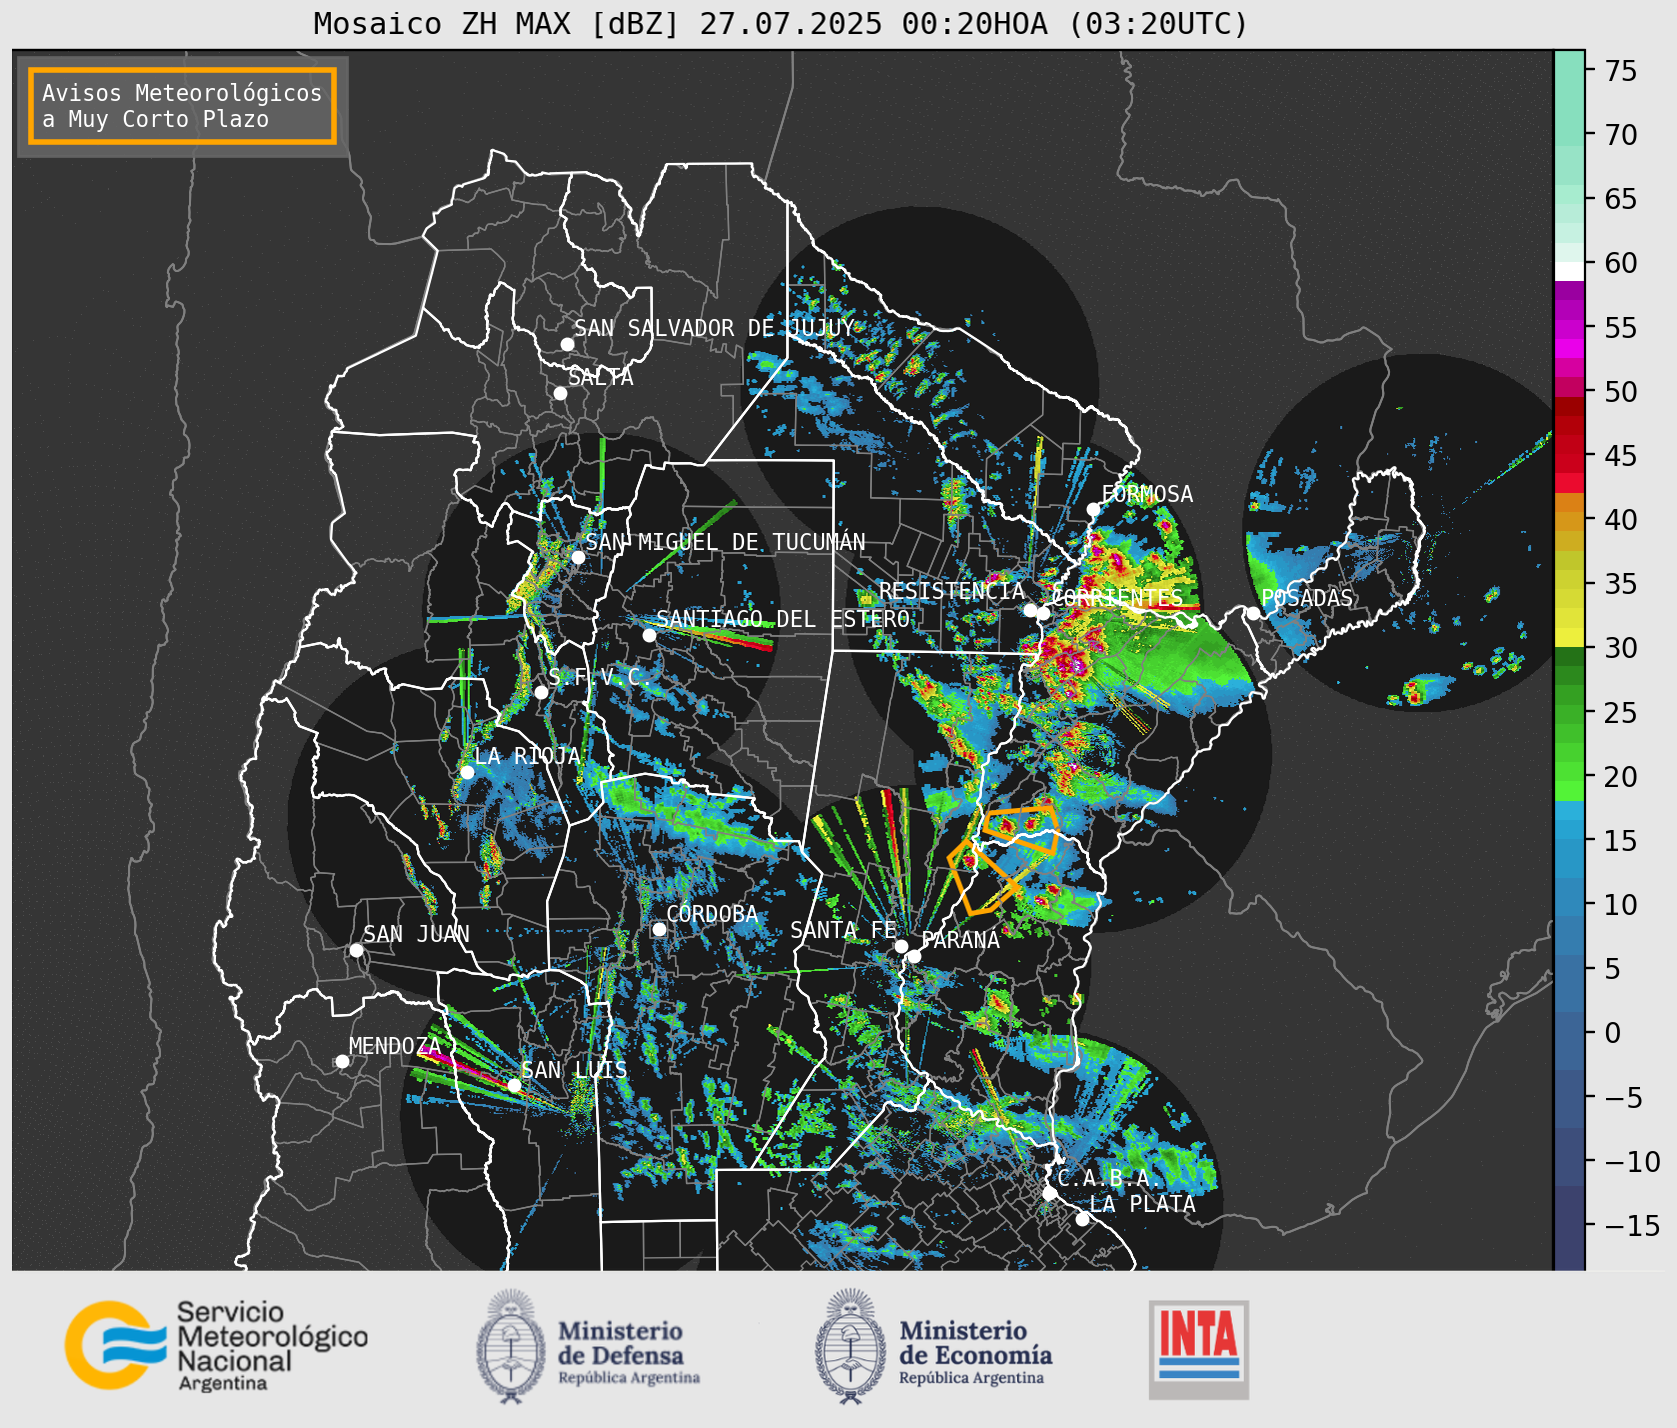Image resolution: width=1677 pixels, height=1428 pixels.
Task: Click the 30 label on the colorbar
Action: coord(1621,648)
